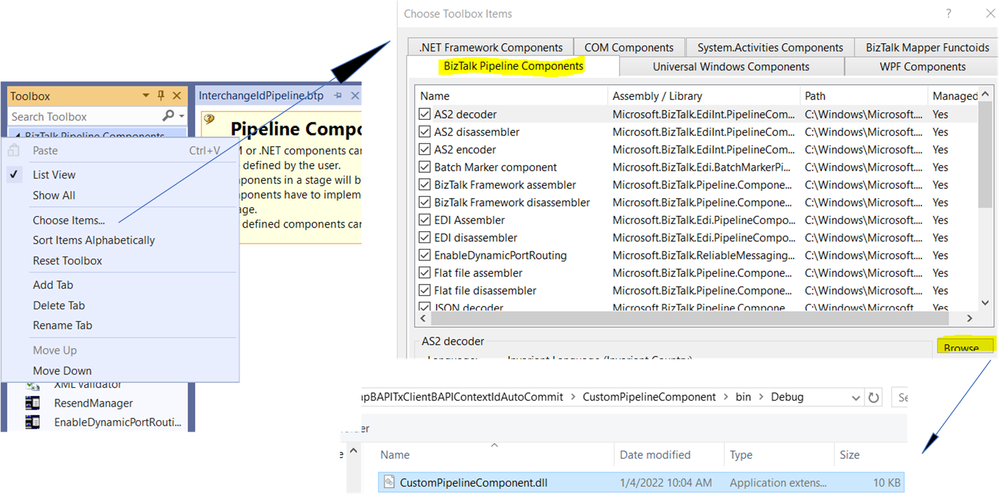Image resolution: width=999 pixels, height=494 pixels.
Task: Switch to WPF Components tab
Action: 922,66
